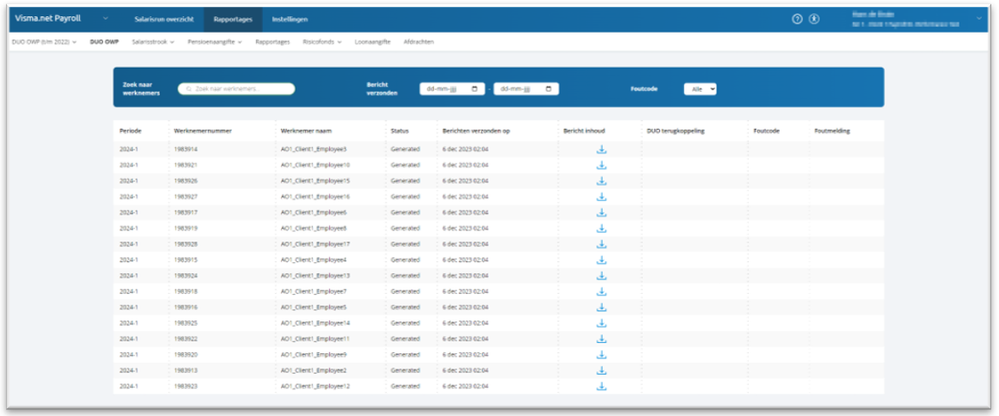999x416 pixels.
Task: Open calendar picker of second date field
Action: coord(548,89)
